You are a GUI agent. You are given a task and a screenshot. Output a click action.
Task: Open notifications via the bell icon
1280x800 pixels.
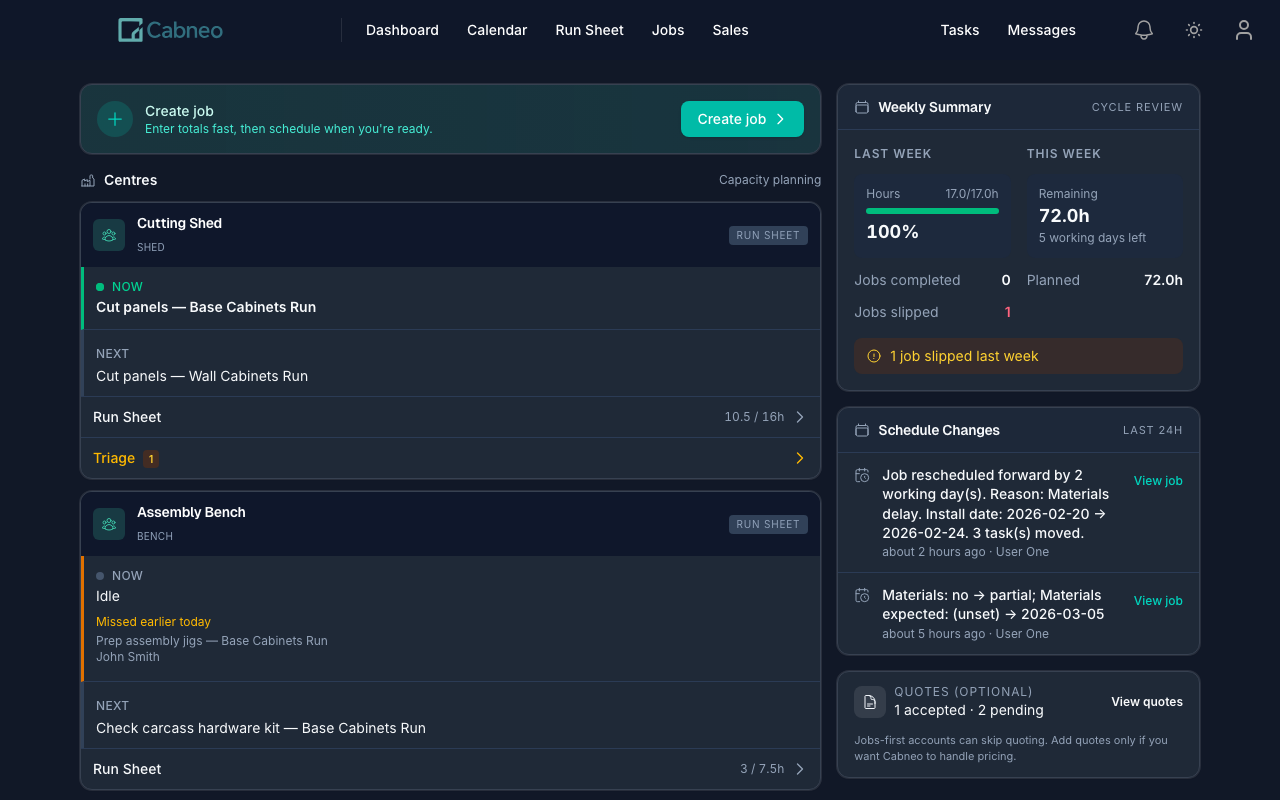(x=1143, y=30)
